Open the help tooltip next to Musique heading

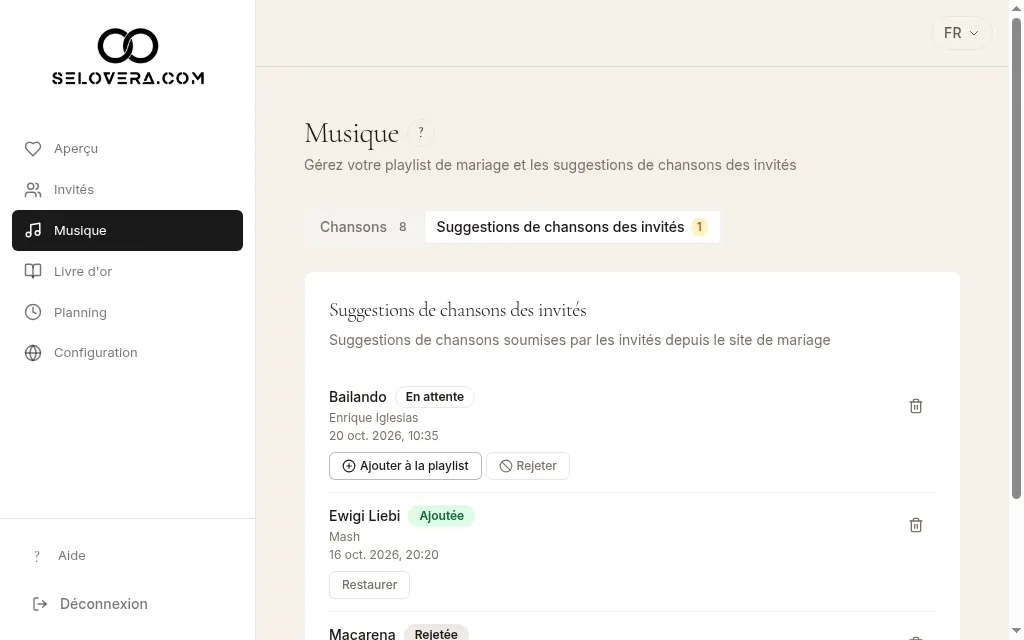click(x=421, y=133)
